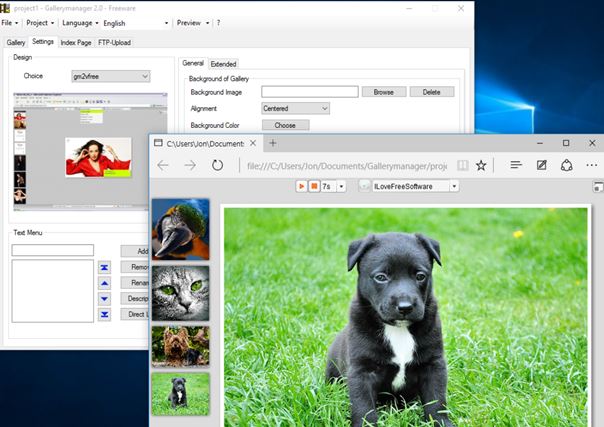This screenshot has width=604, height=427.
Task: Open the browser Hub icon
Action: pos(516,165)
